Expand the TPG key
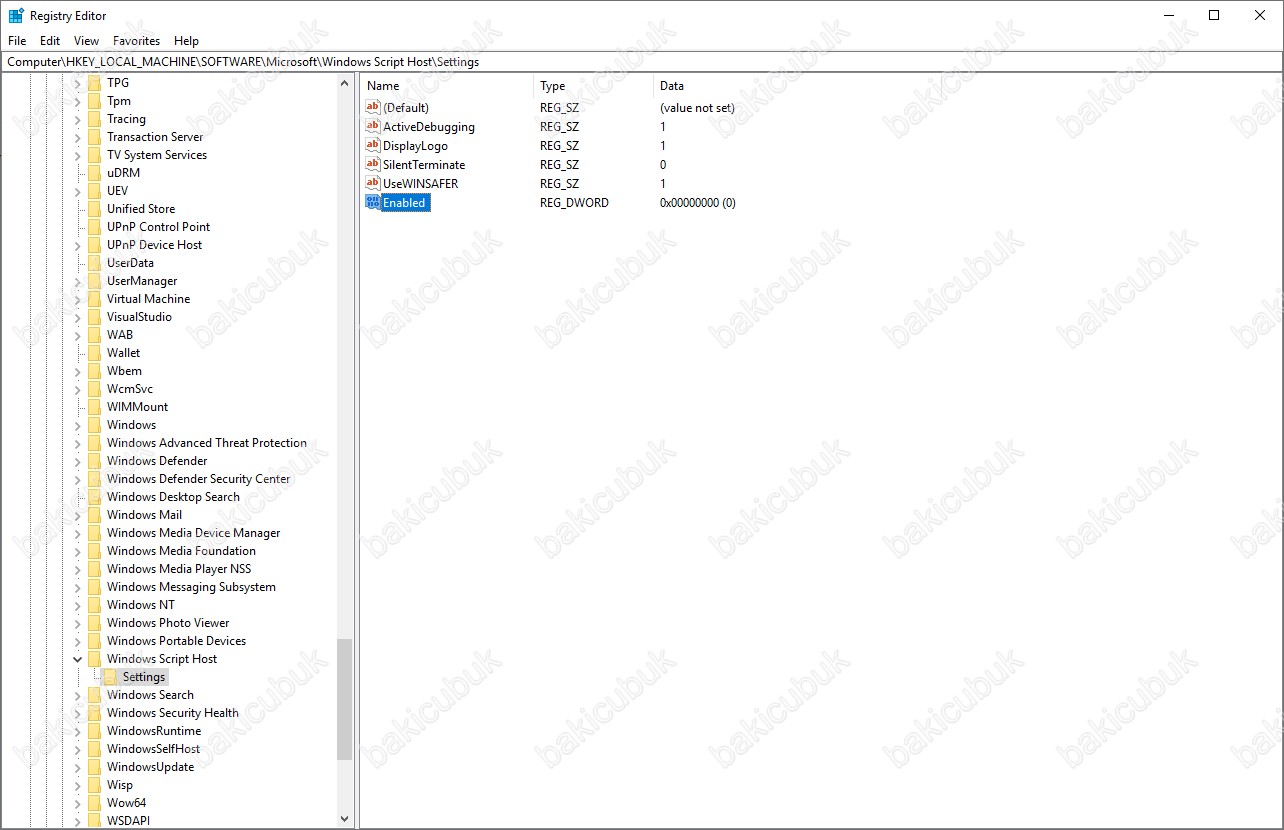The height and width of the screenshot is (830, 1284). coord(78,83)
